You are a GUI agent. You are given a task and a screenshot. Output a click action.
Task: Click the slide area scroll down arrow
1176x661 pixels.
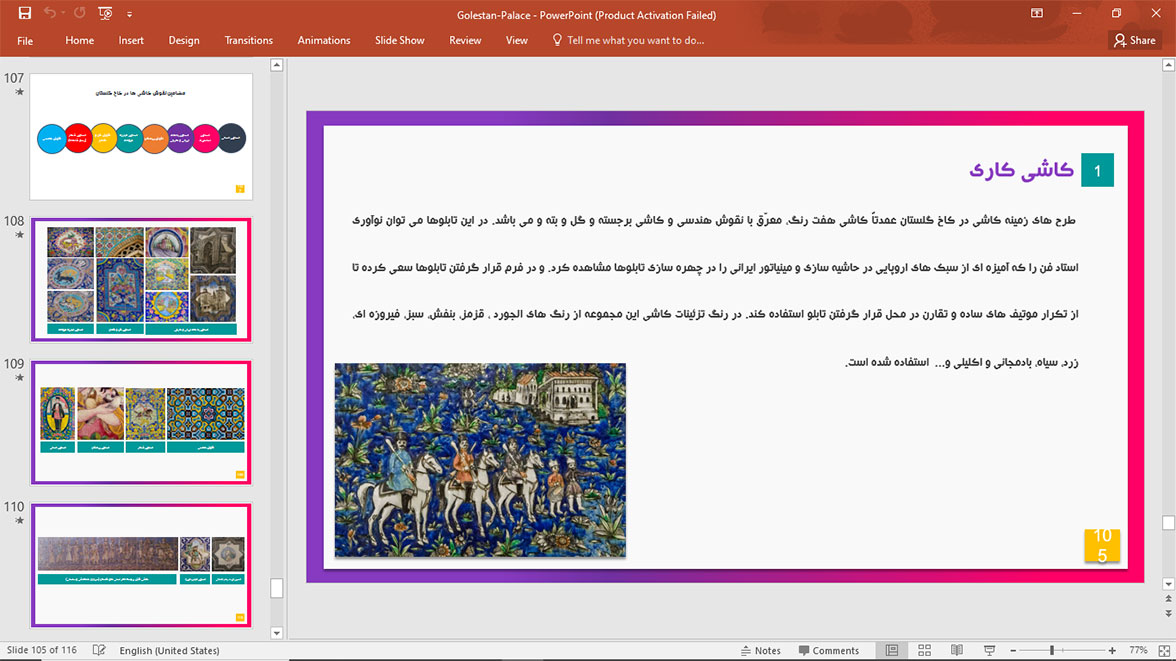pos(1168,584)
